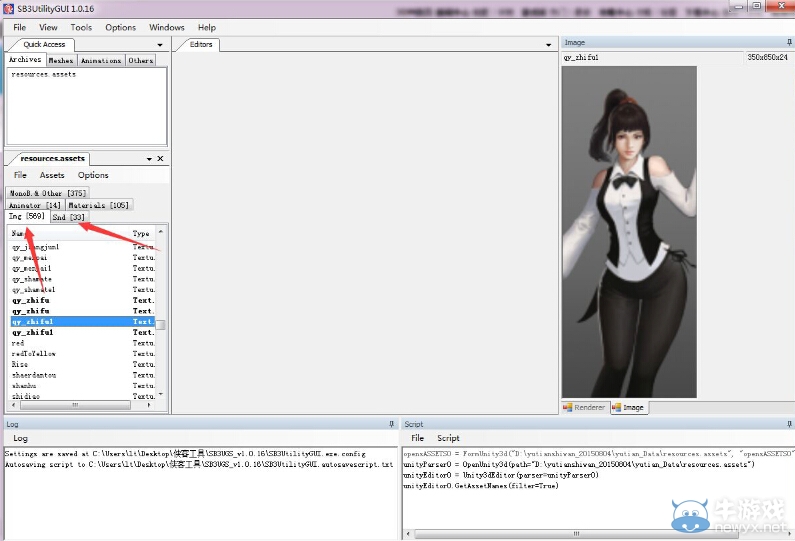This screenshot has width=795, height=541.
Task: Open the File menu of resources.assets panel
Action: pos(20,175)
